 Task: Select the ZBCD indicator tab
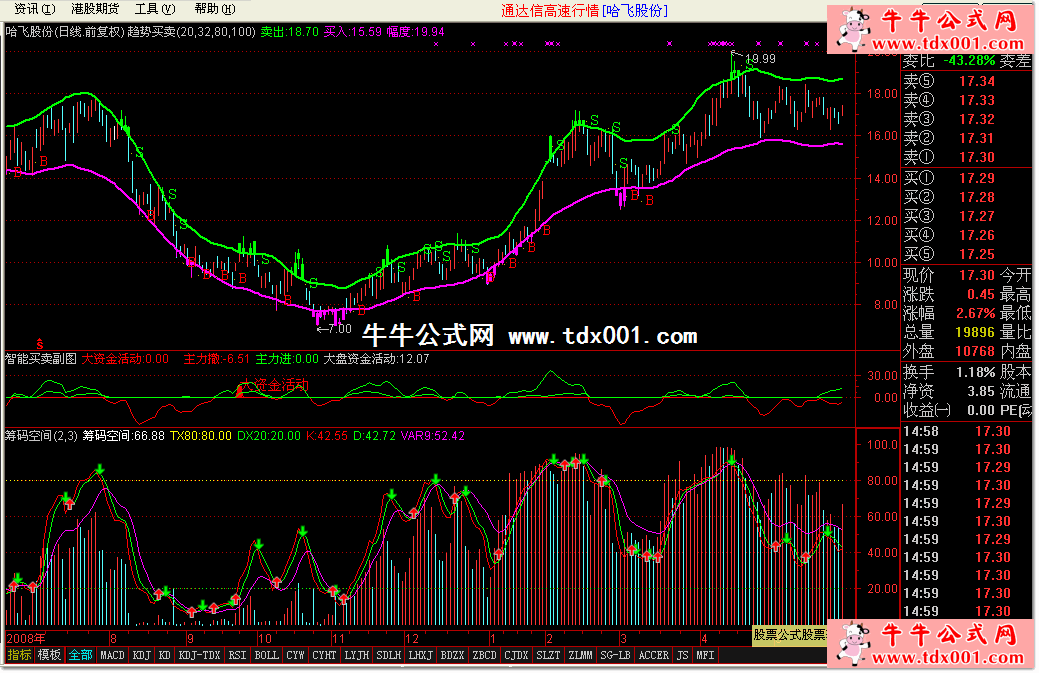tap(484, 655)
